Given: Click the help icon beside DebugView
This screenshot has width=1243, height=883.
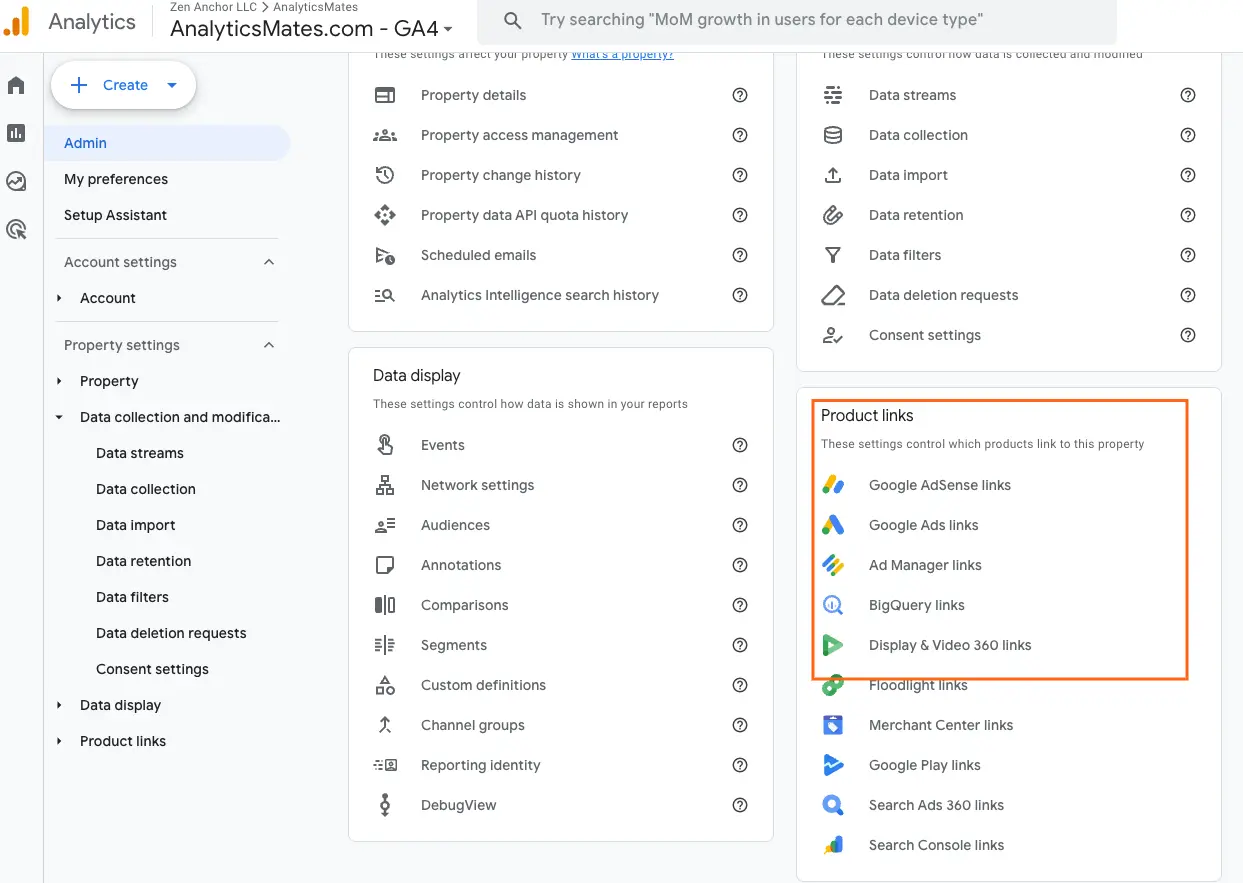Looking at the screenshot, I should tap(740, 805).
